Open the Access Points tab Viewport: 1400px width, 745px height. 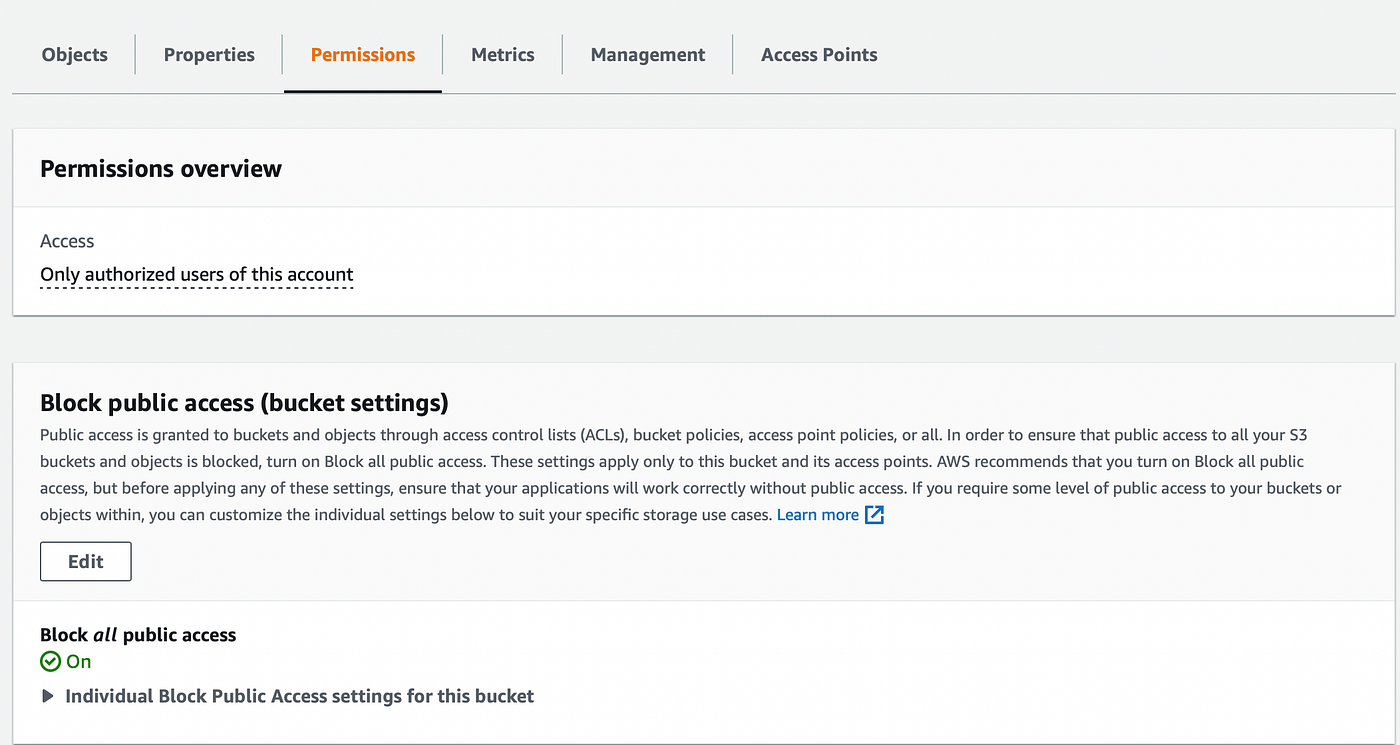click(819, 55)
